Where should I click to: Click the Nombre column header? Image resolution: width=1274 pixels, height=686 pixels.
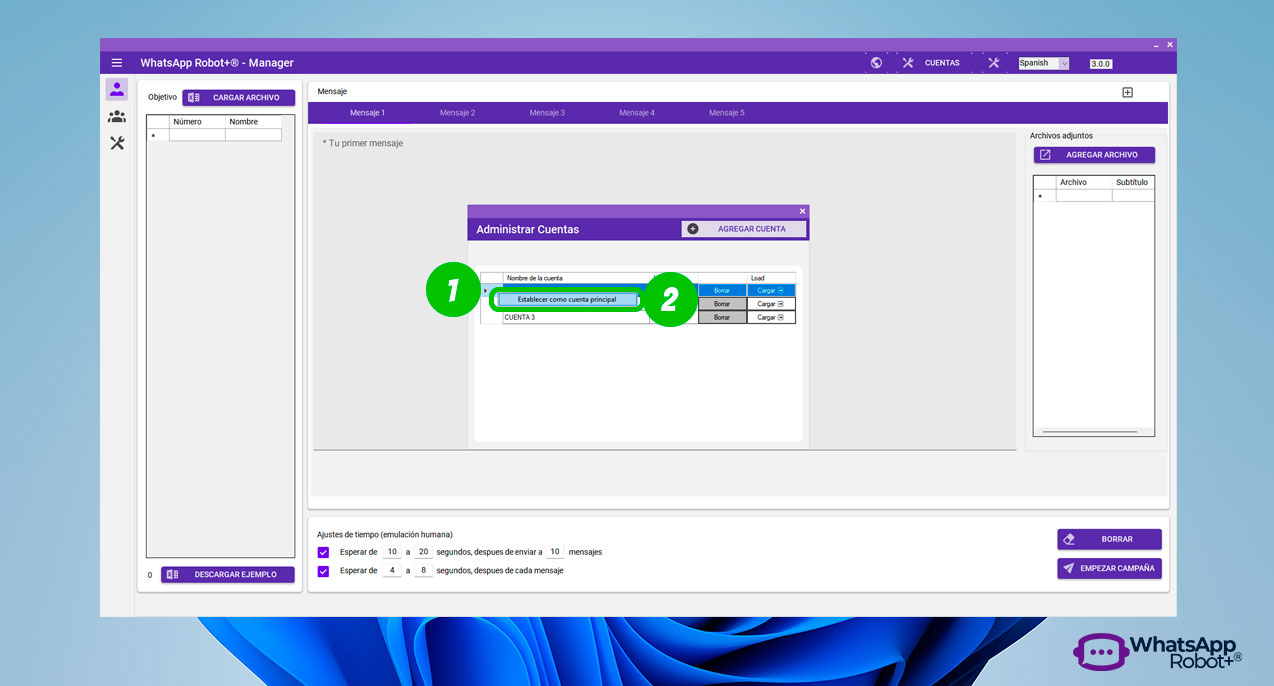coord(253,122)
